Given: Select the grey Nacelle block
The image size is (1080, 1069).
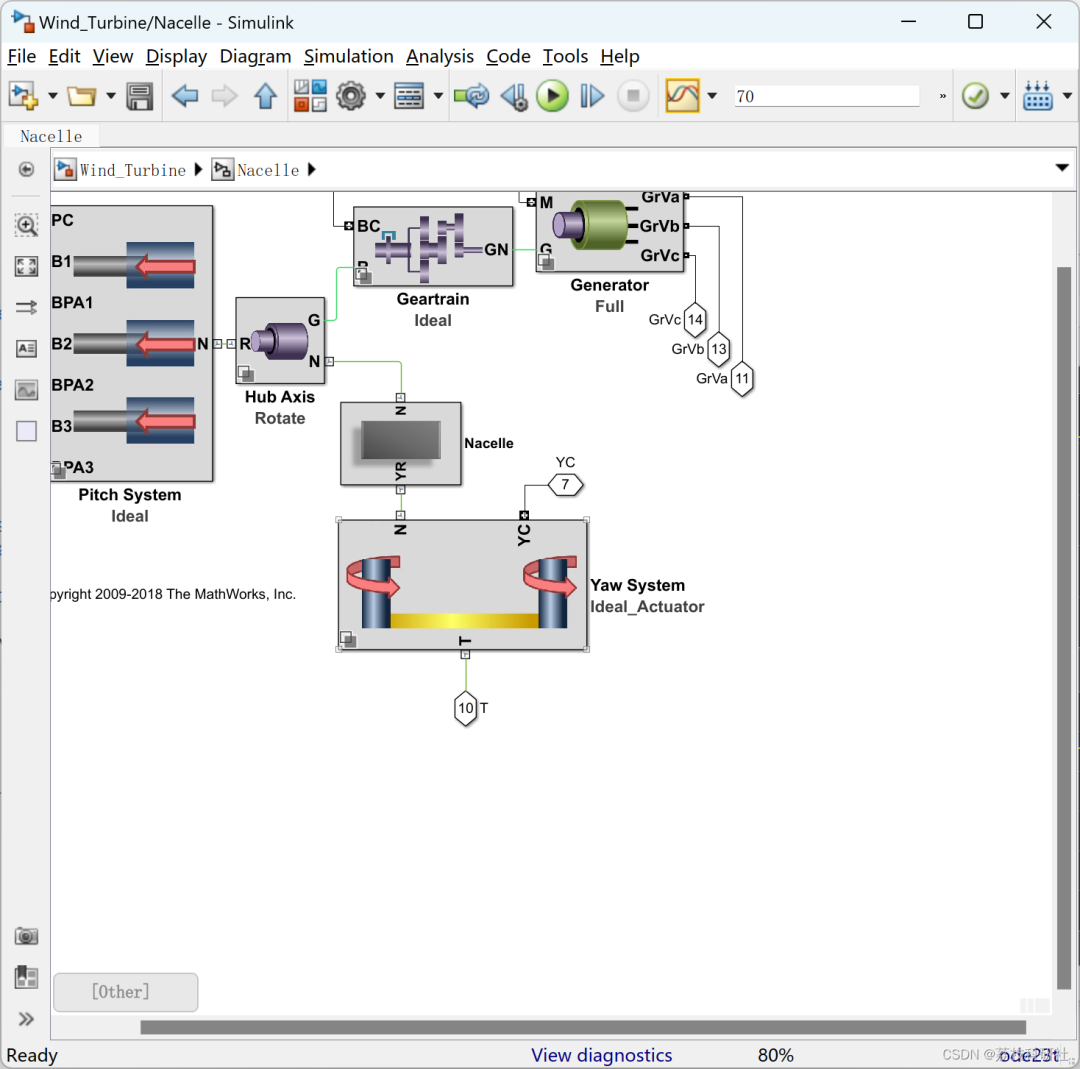Looking at the screenshot, I should coord(401,444).
